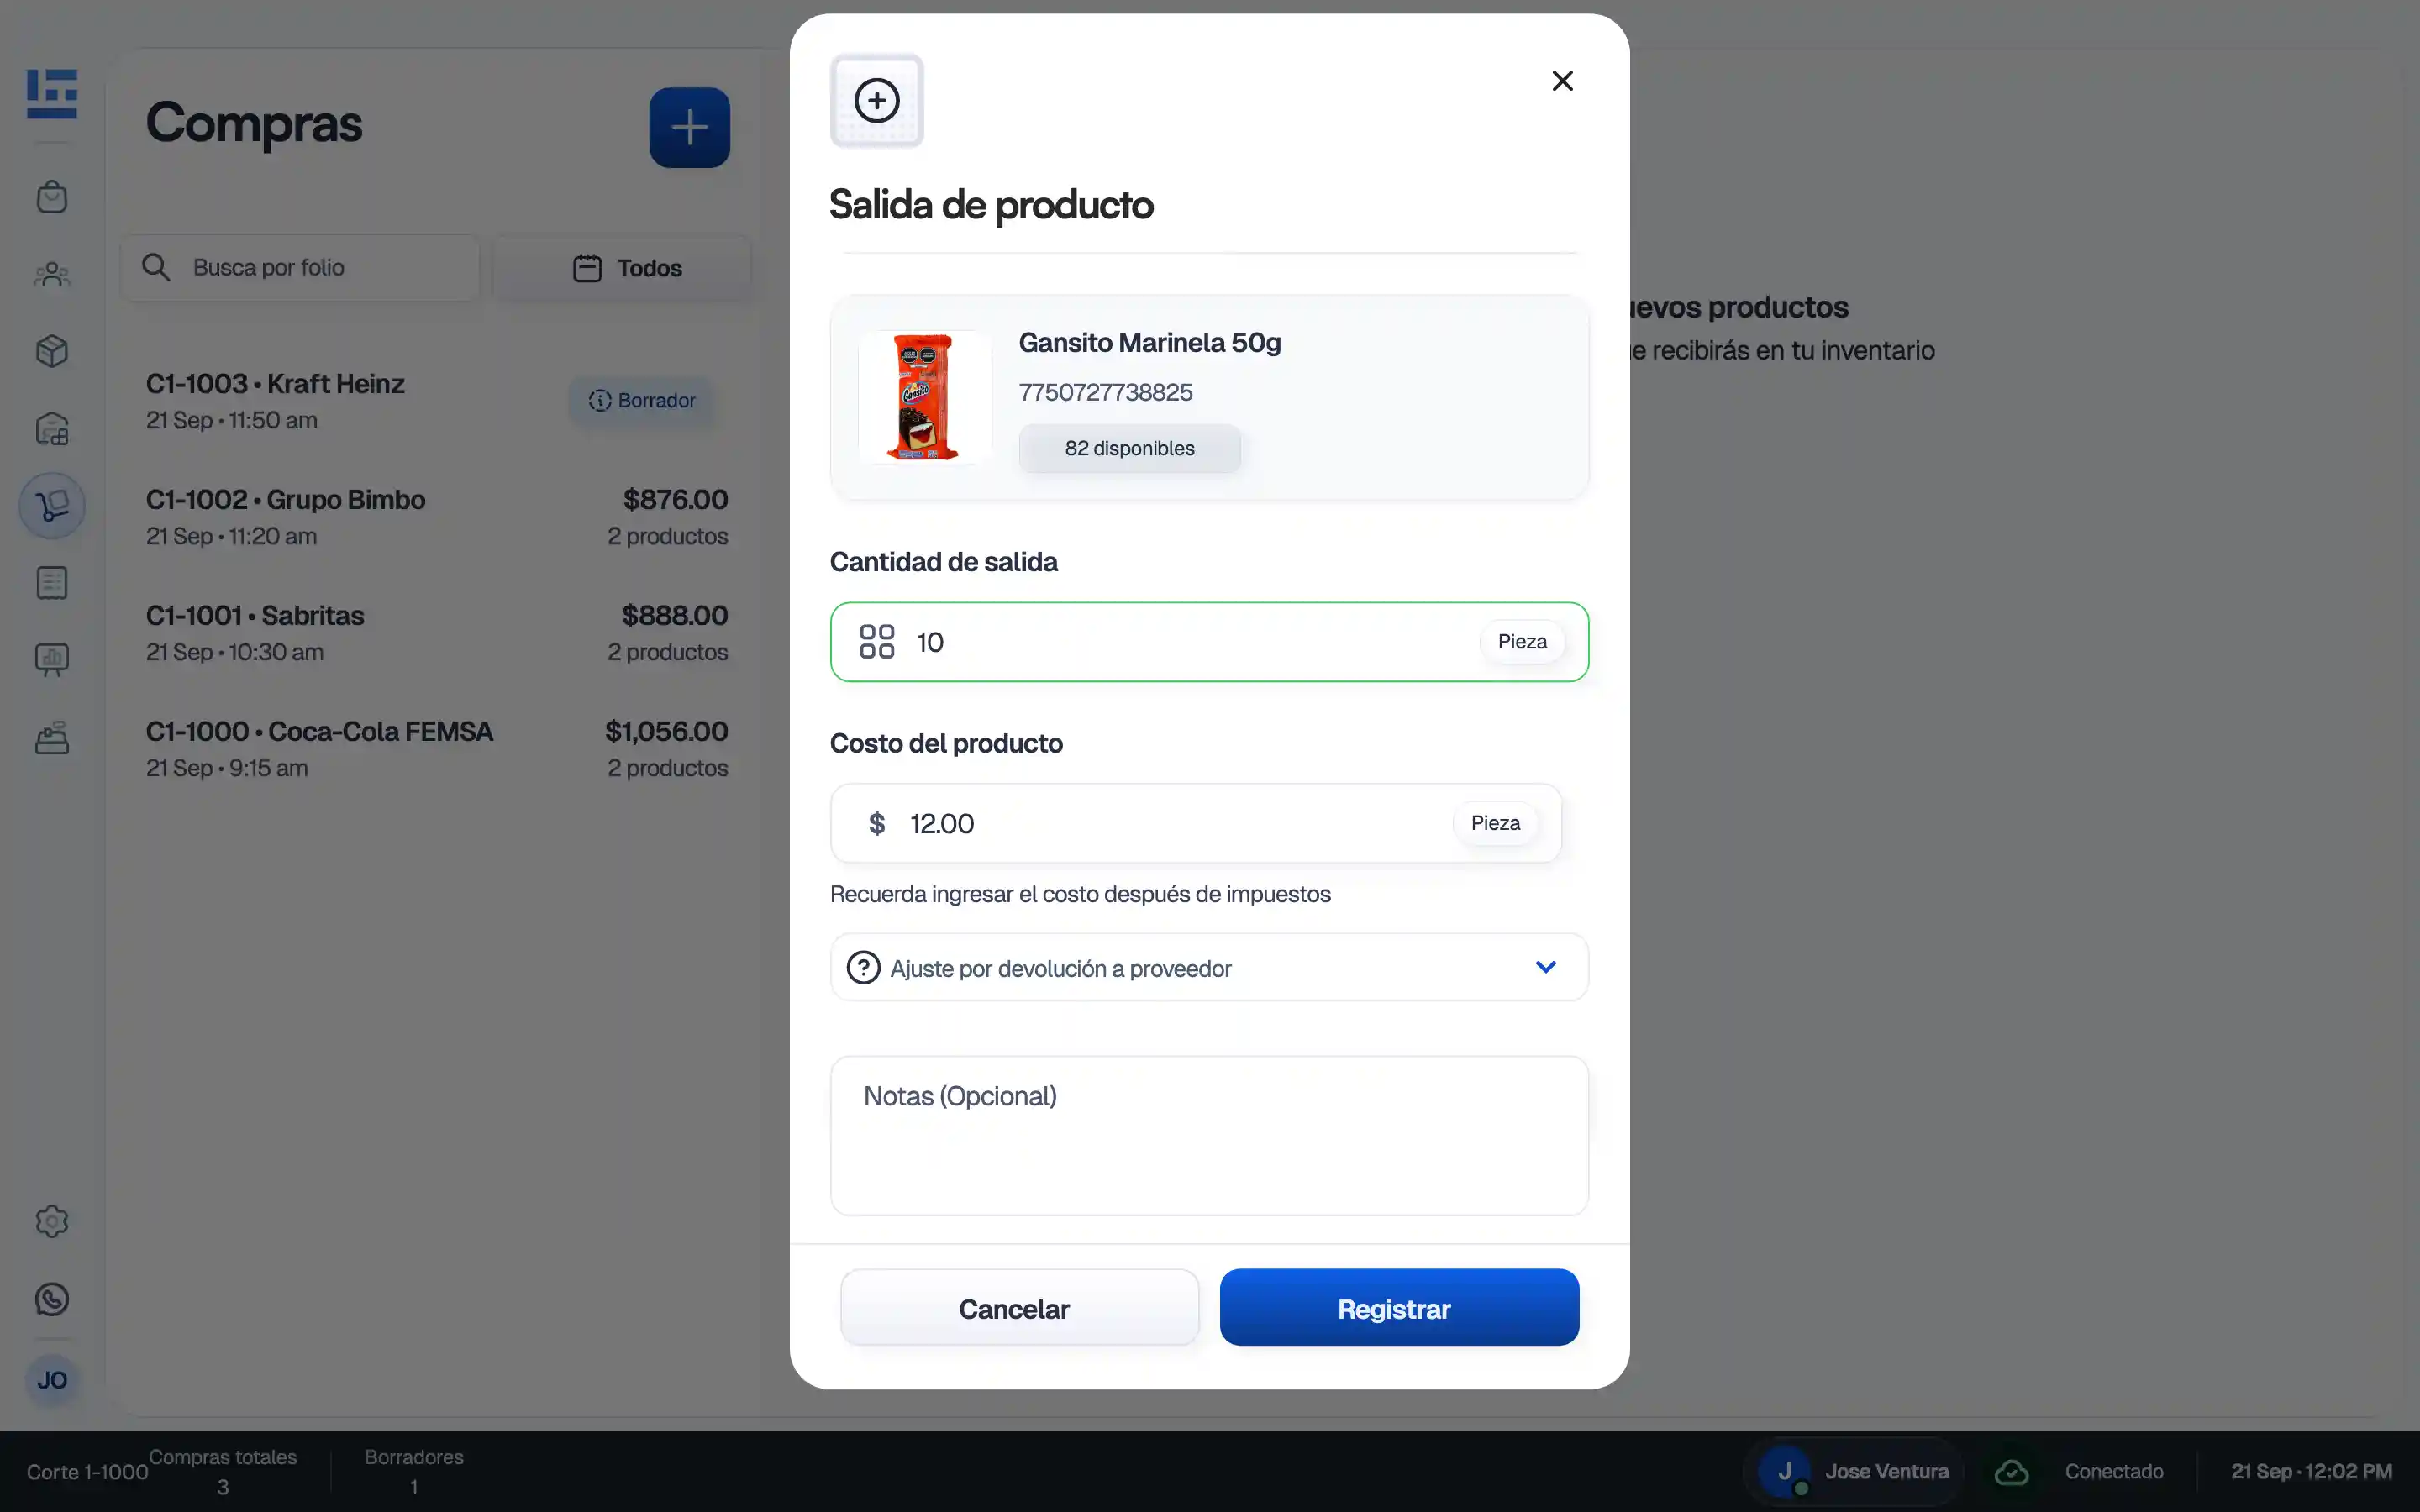This screenshot has height=1512, width=2420.
Task: Click the Gansito Marinela product thumbnail
Action: click(x=924, y=398)
